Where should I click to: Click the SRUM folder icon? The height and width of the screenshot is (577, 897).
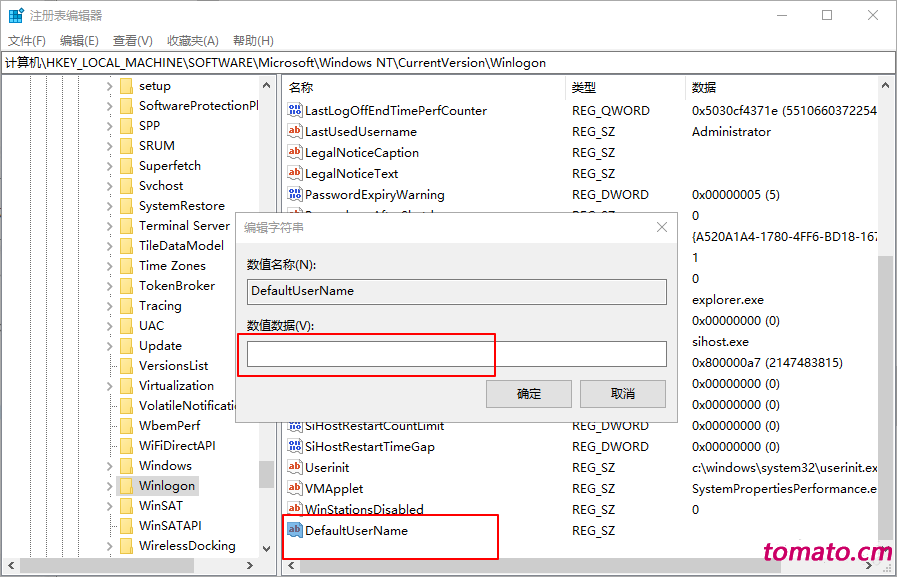(x=126, y=146)
